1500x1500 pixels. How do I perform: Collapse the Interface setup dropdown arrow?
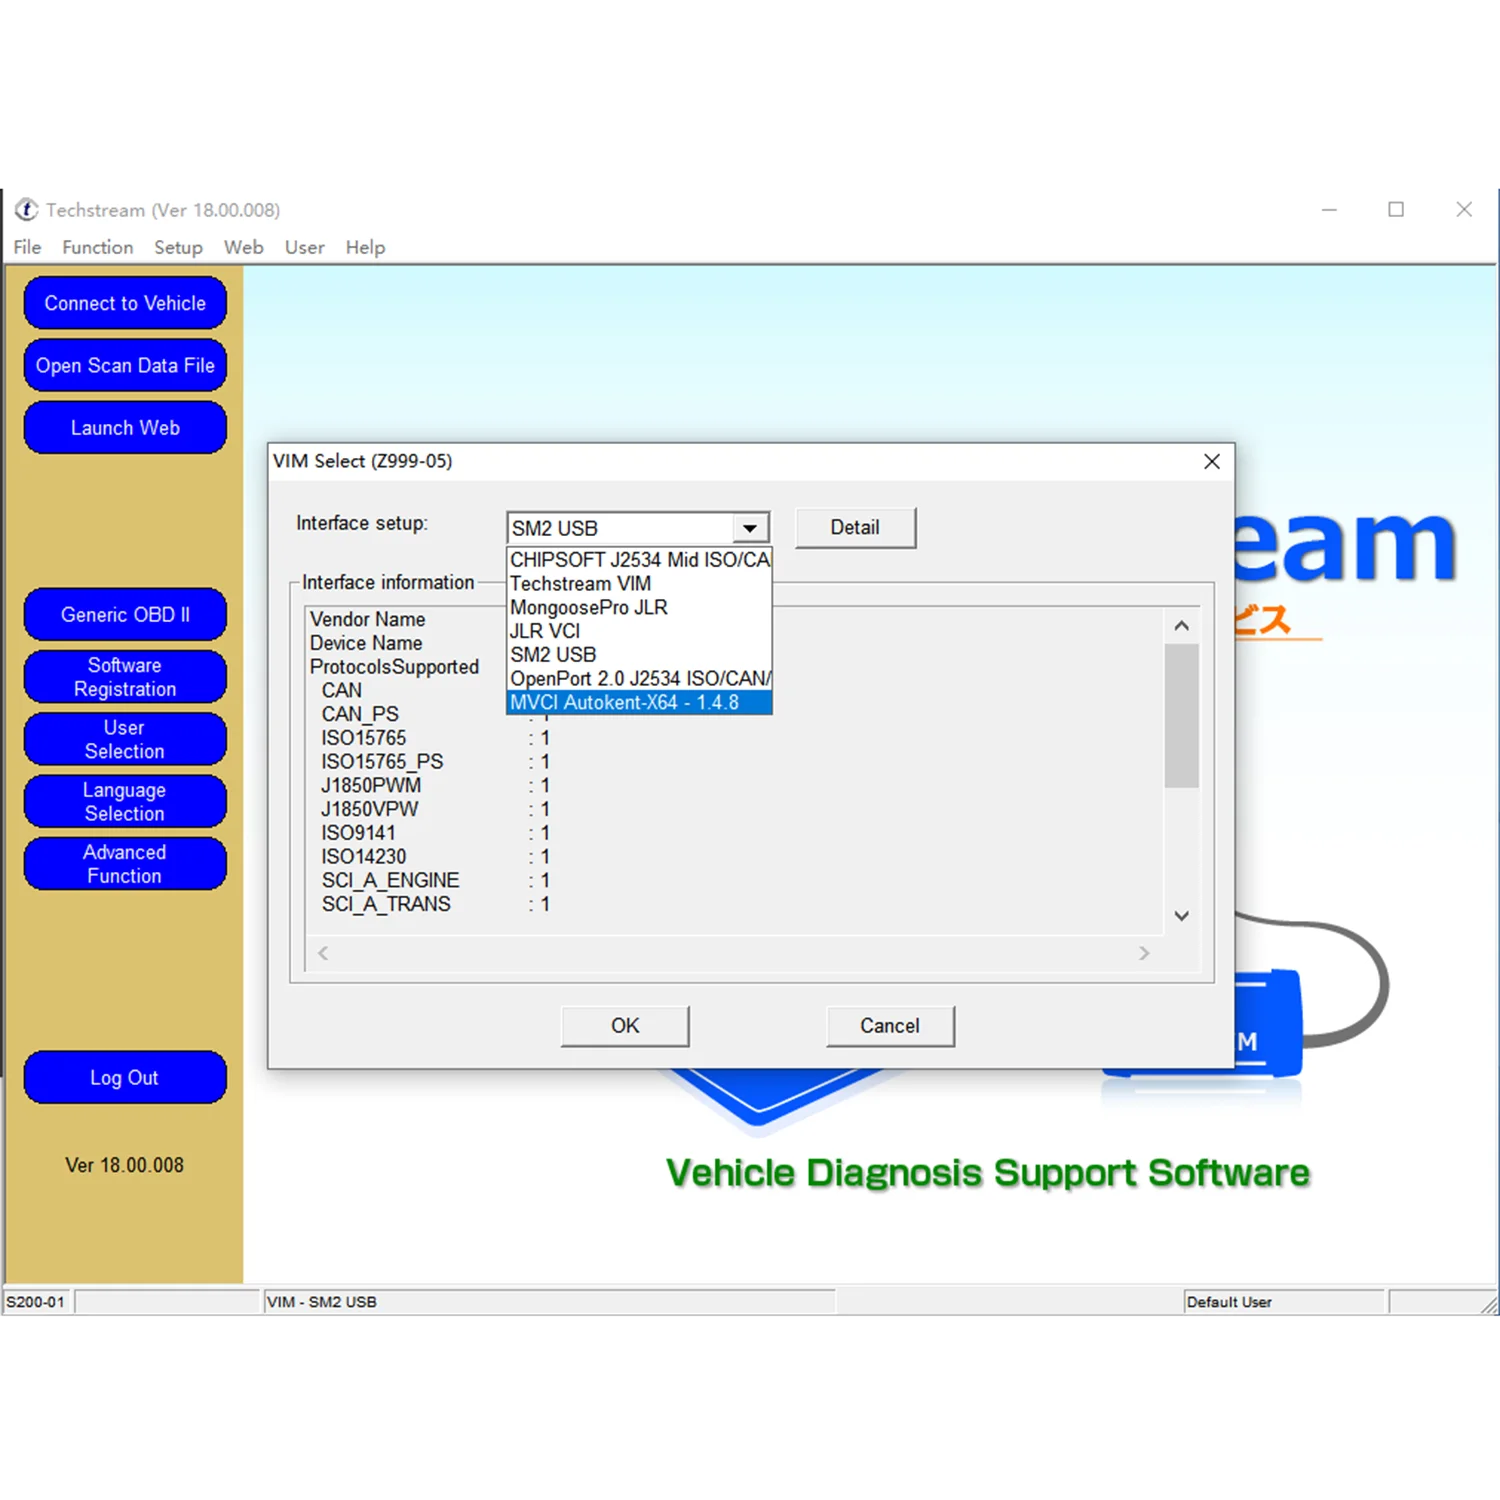click(x=750, y=528)
